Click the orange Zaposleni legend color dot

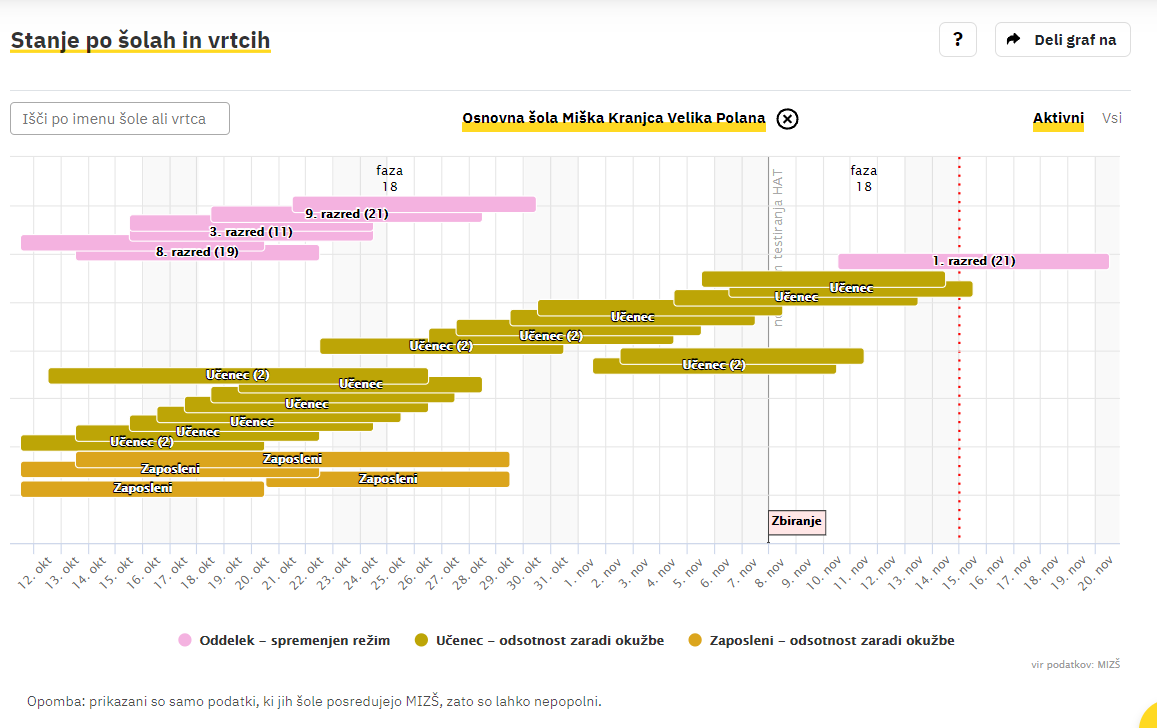click(x=695, y=640)
